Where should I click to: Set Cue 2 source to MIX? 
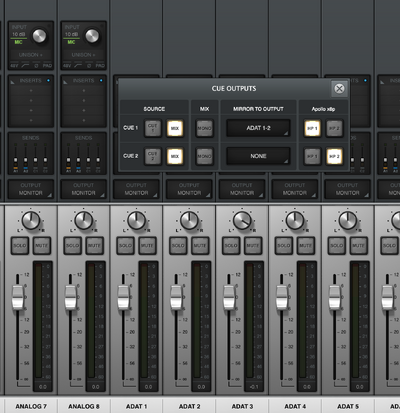click(x=175, y=156)
